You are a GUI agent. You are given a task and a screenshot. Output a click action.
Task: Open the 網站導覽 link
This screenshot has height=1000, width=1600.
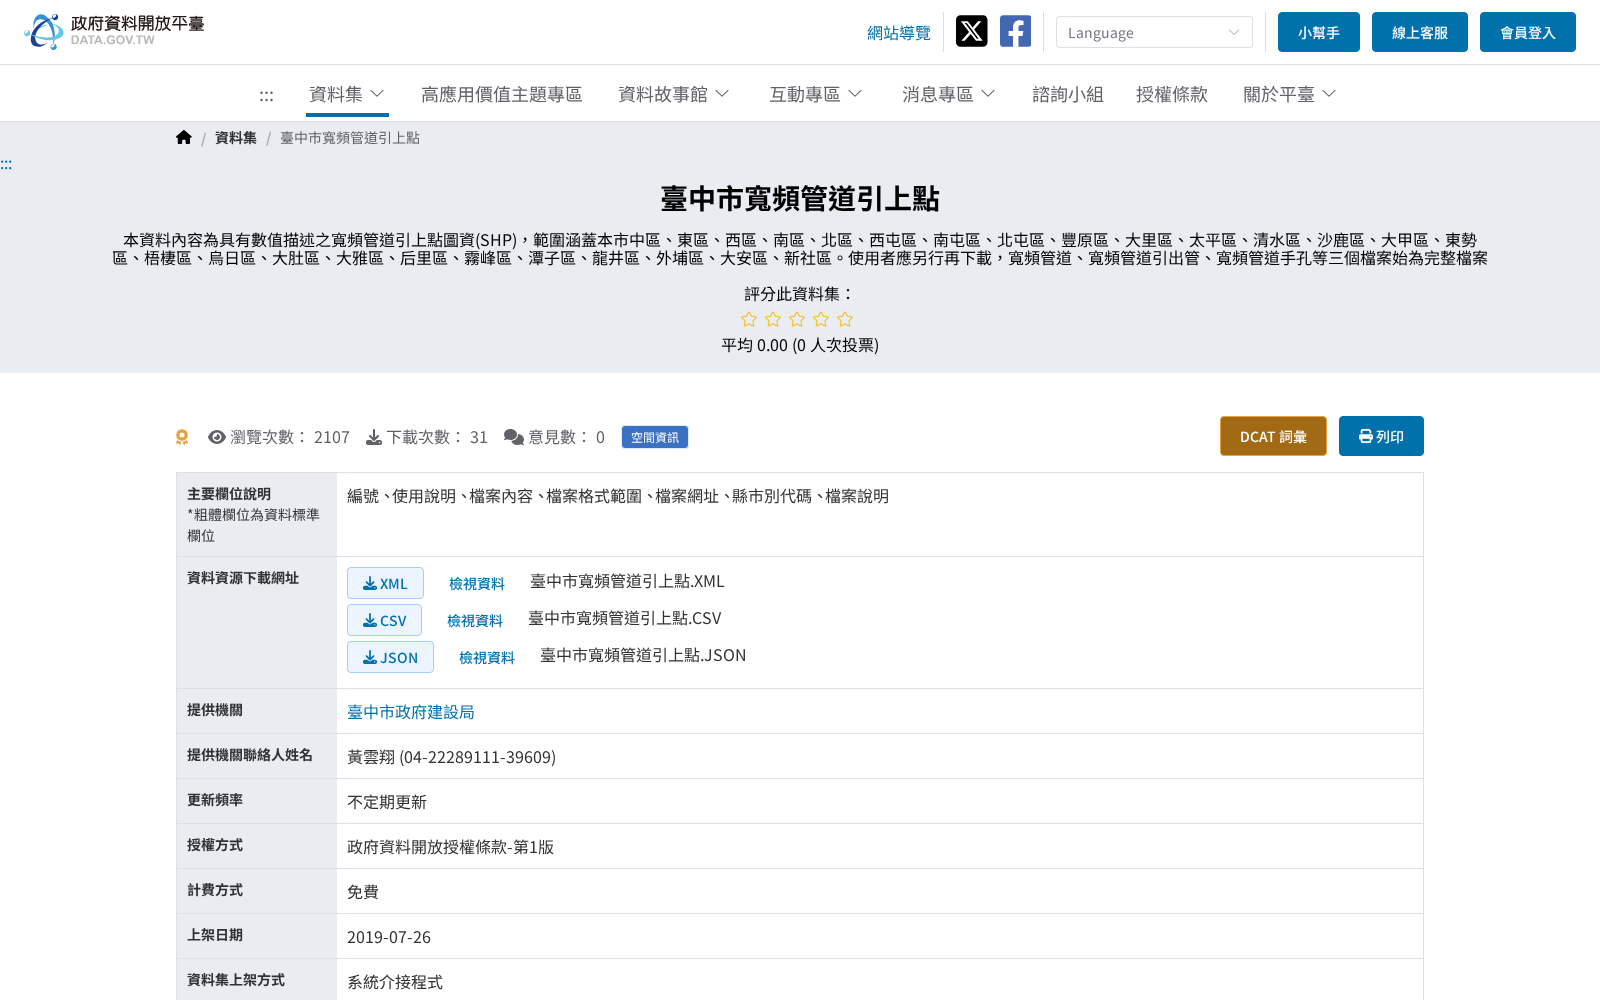pos(899,33)
